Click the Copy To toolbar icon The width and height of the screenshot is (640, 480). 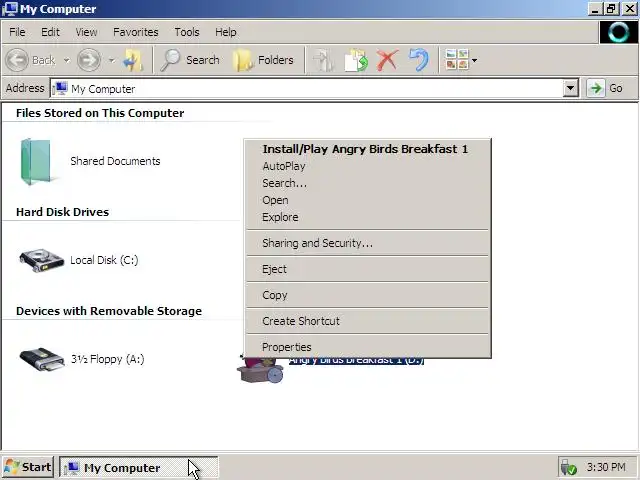(356, 60)
